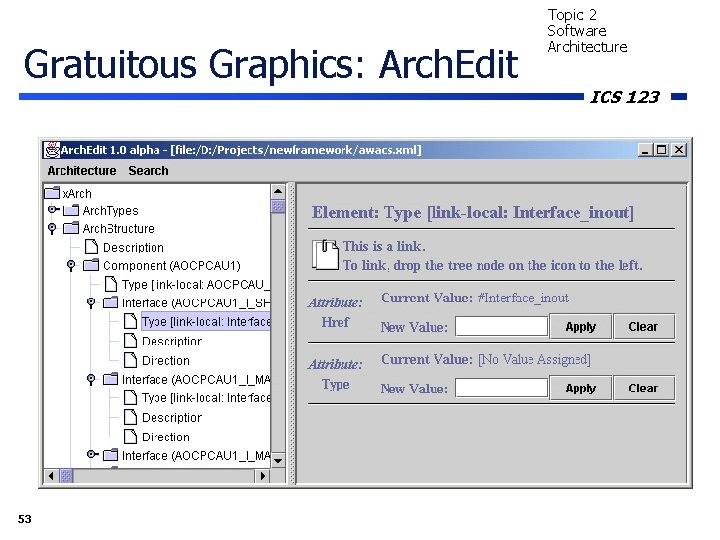The image size is (720, 540).
Task: Select the first Direction tree node
Action: coord(166,361)
